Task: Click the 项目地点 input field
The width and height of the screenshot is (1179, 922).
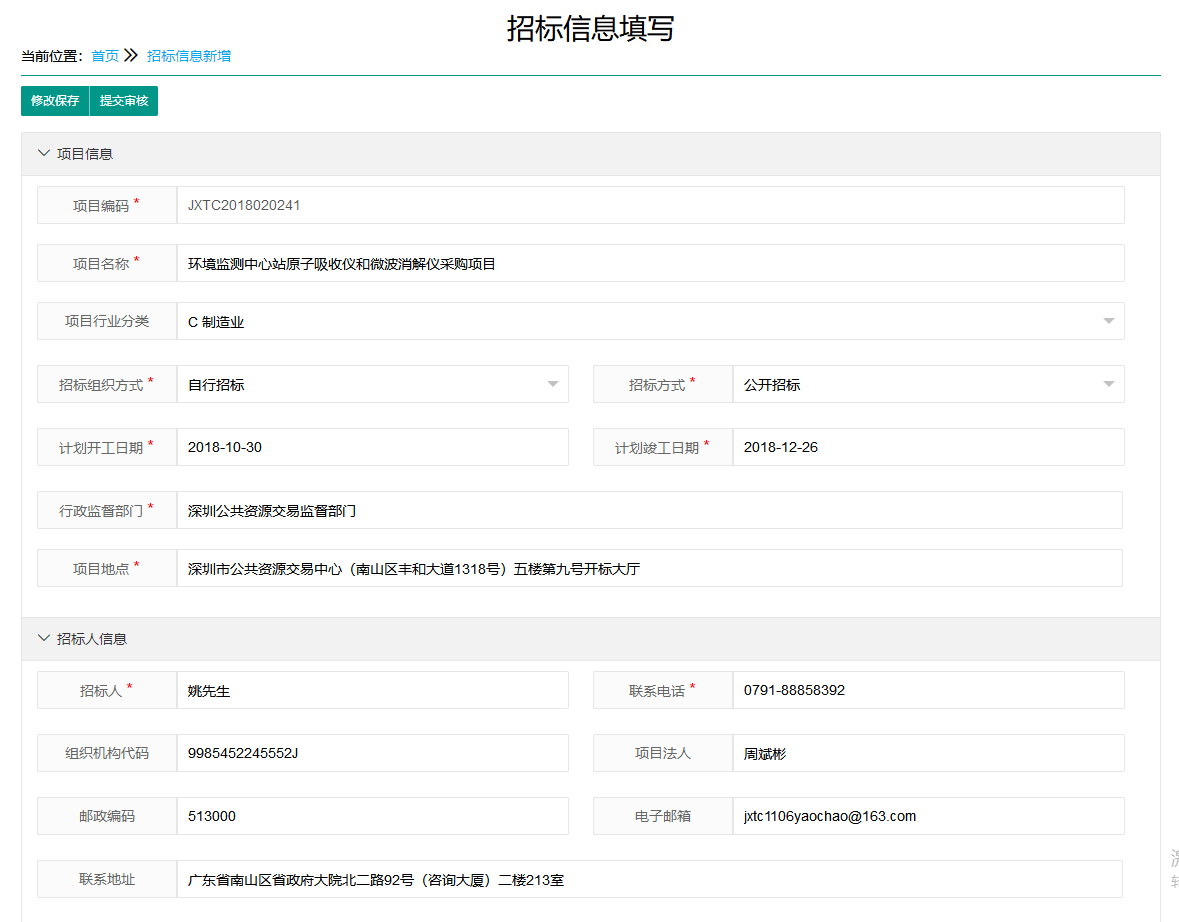Action: [650, 568]
